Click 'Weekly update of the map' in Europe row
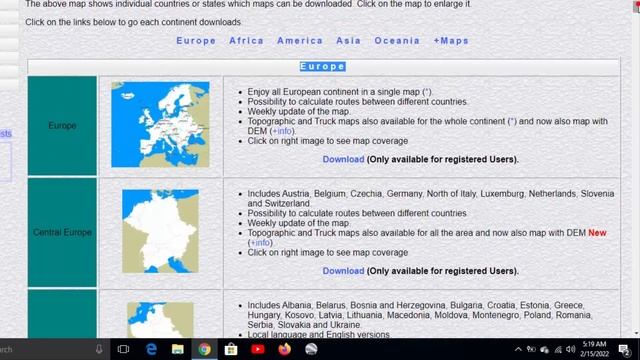Image resolution: width=640 pixels, height=360 pixels. [298, 111]
